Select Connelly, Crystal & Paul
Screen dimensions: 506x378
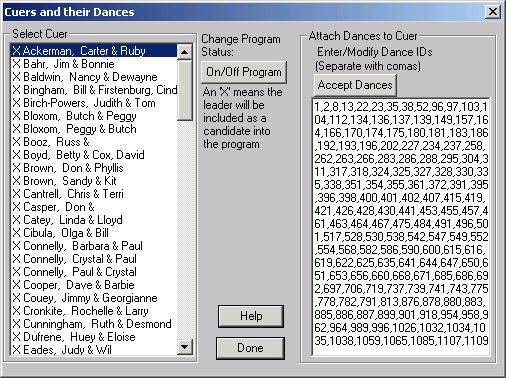pyautogui.click(x=94, y=259)
